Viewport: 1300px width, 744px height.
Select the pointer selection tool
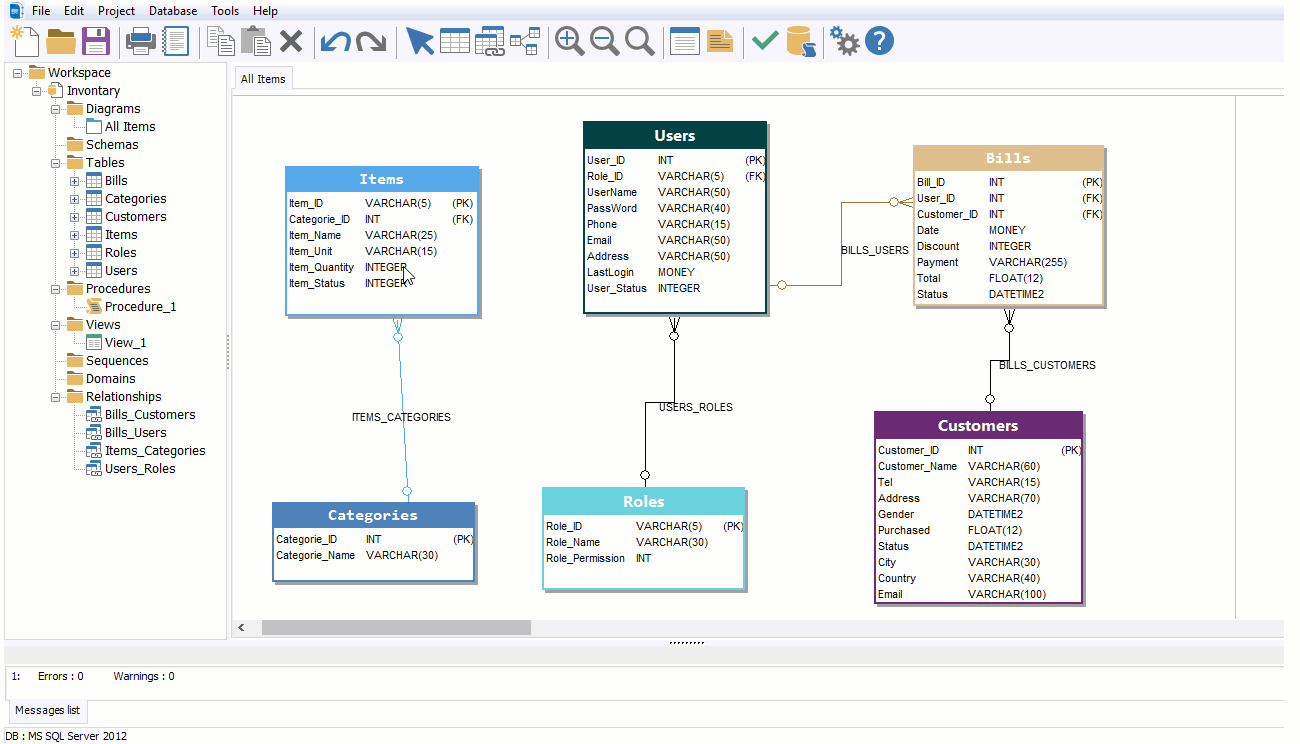tap(419, 41)
